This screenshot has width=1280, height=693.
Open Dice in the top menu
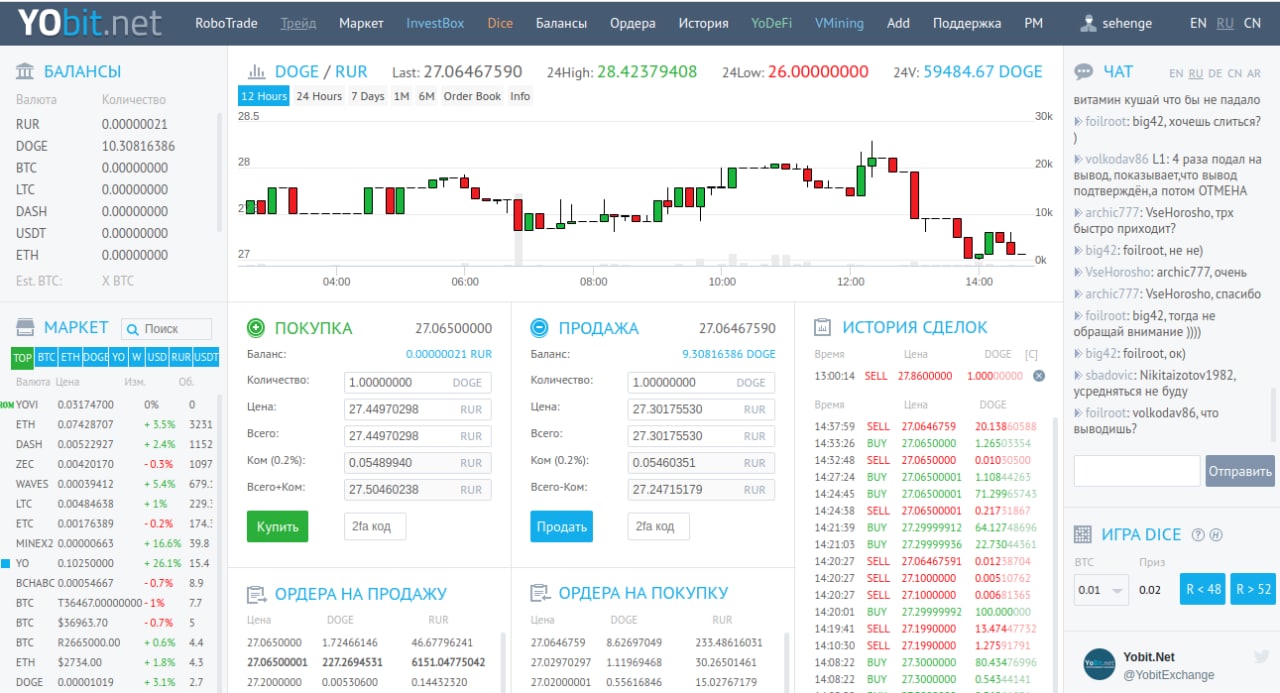point(500,23)
